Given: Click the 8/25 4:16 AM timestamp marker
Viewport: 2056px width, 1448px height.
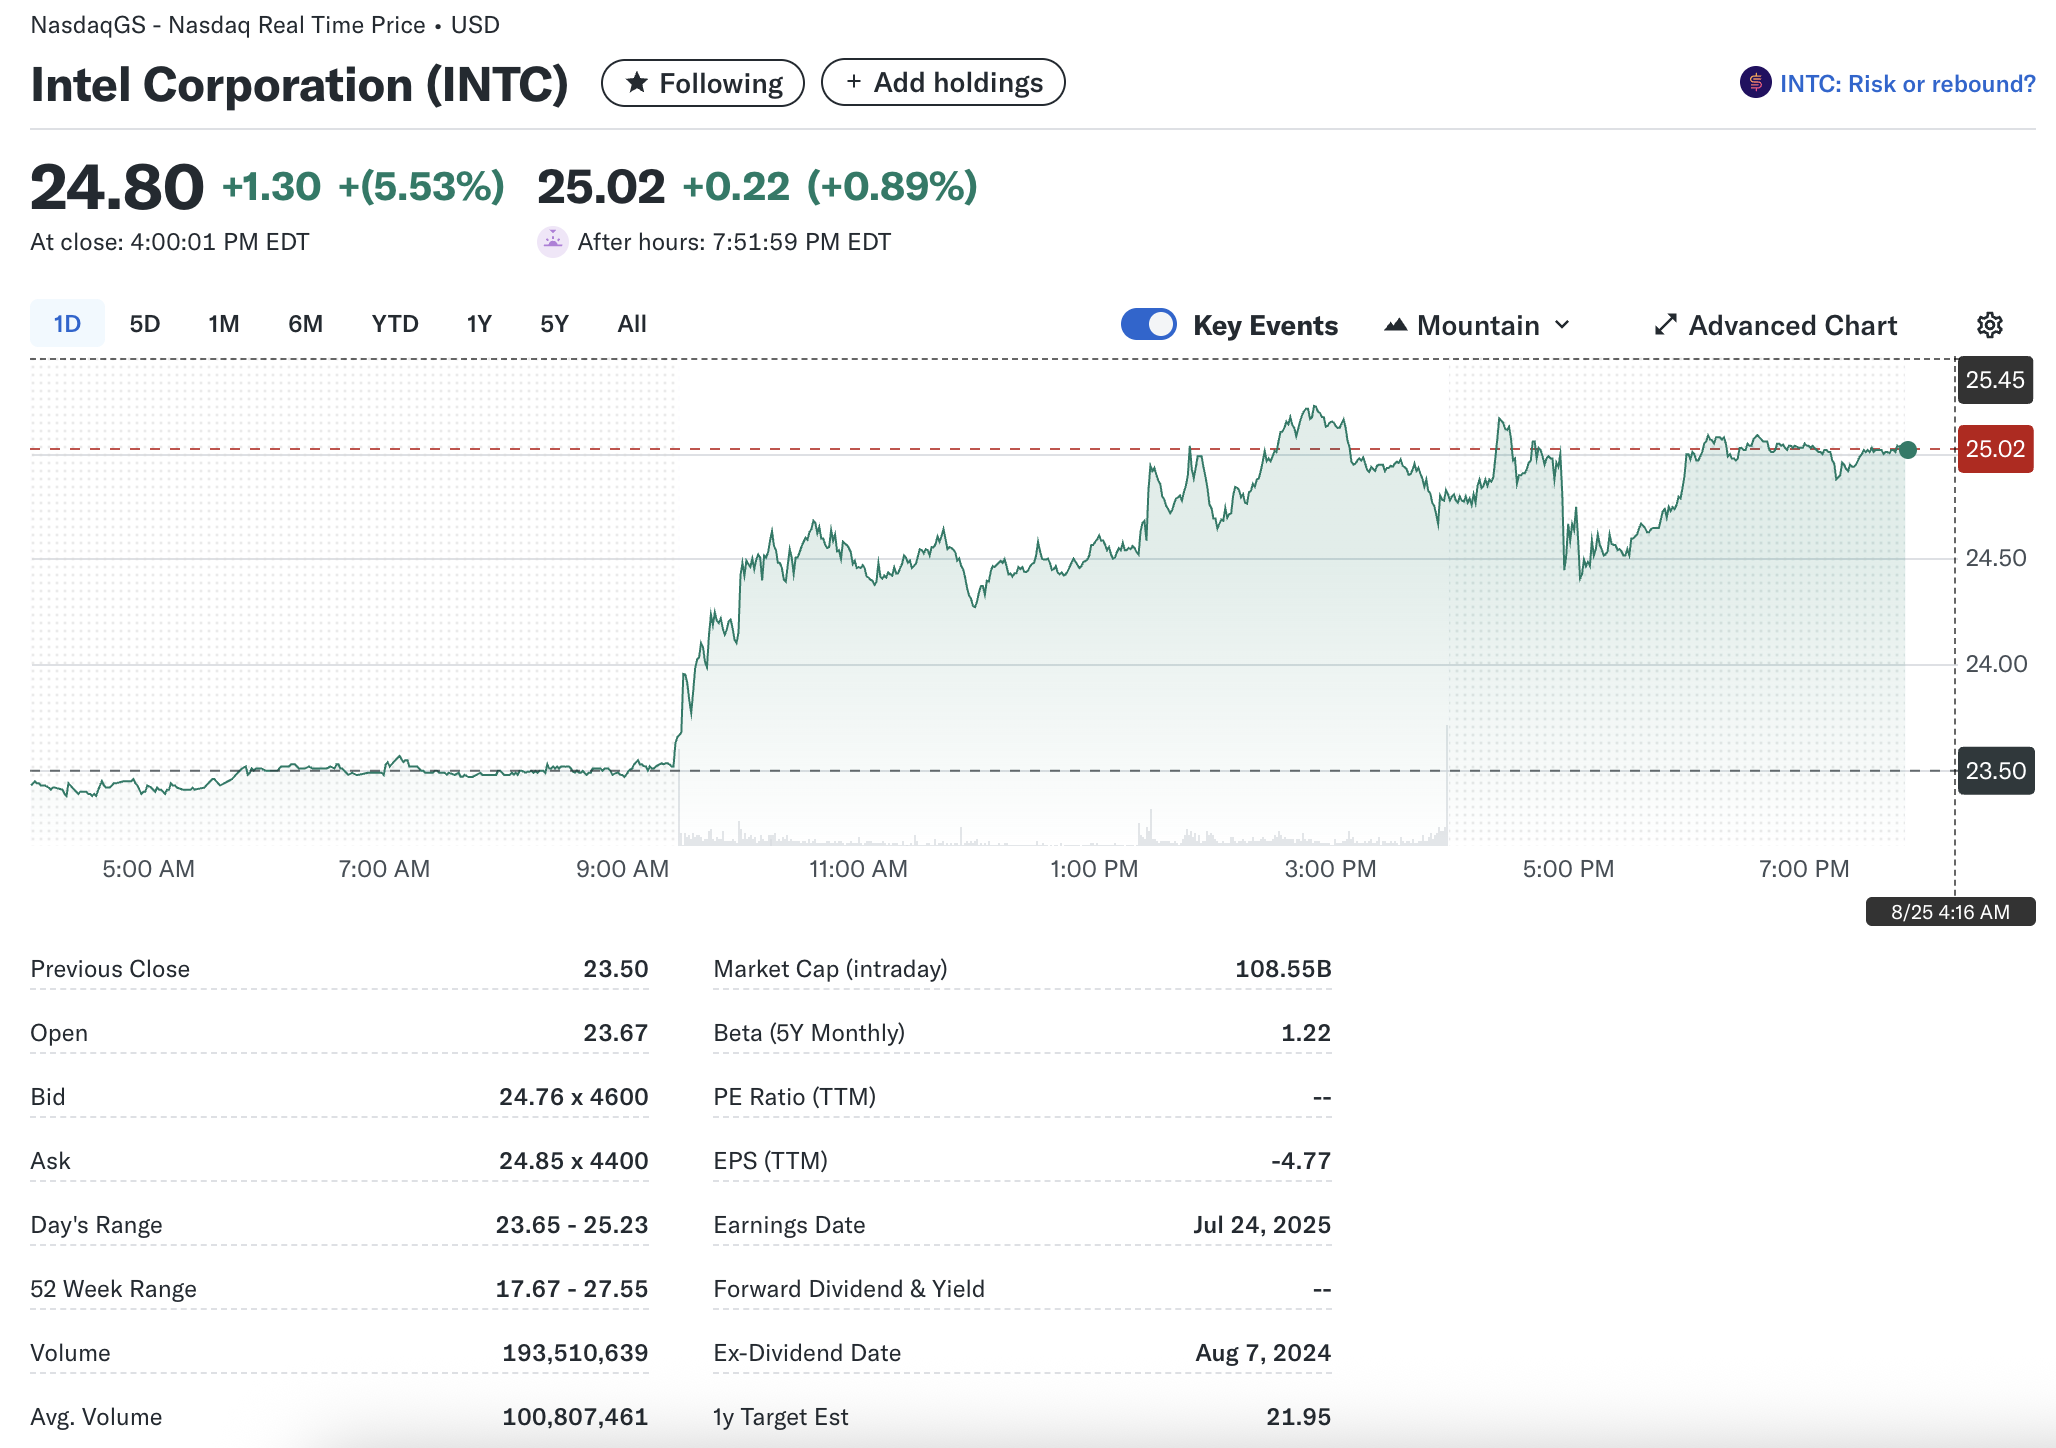Looking at the screenshot, I should (x=1949, y=912).
